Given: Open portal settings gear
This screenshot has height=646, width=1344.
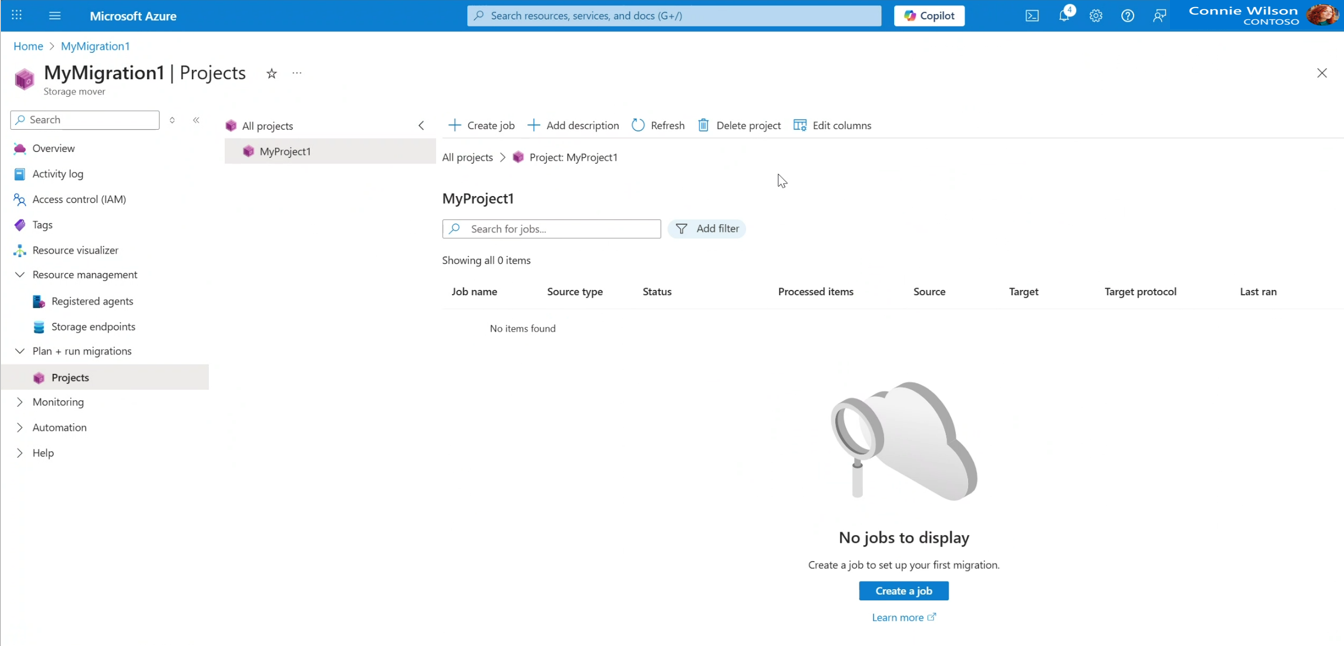Looking at the screenshot, I should click(1096, 16).
